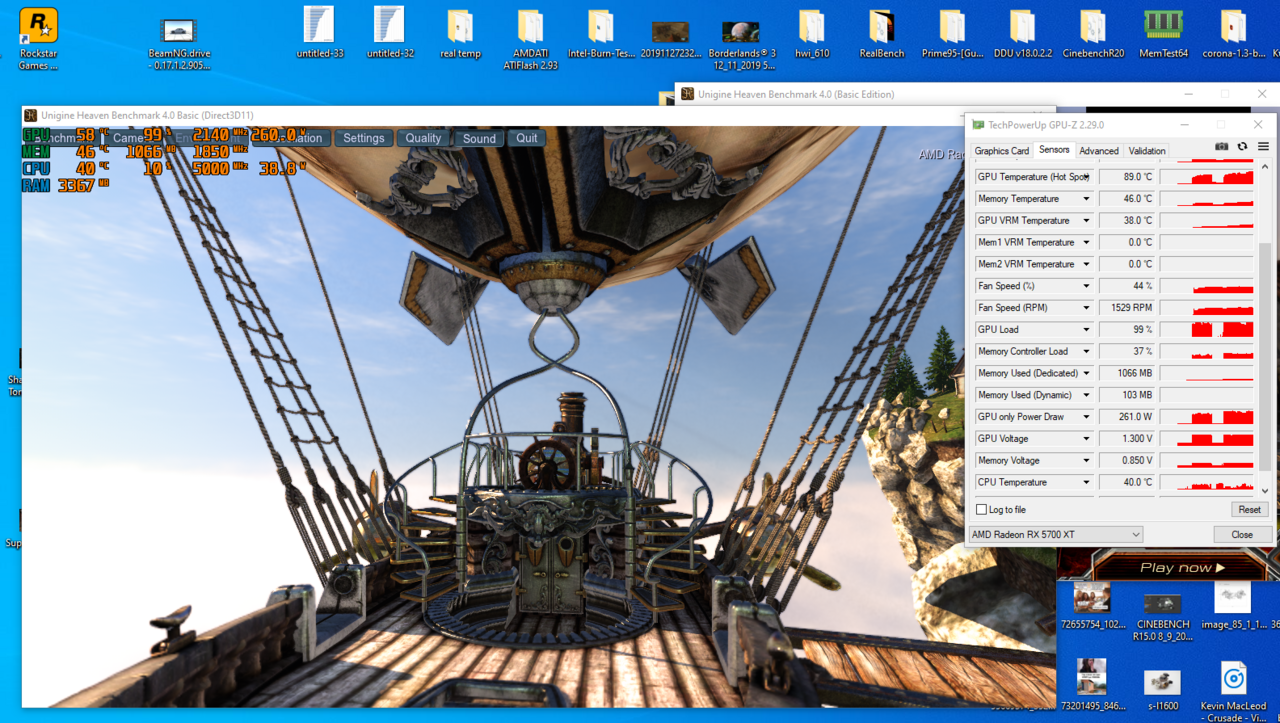The width and height of the screenshot is (1280, 723).
Task: Click GPU-Z scrollbar down arrow
Action: pyautogui.click(x=1265, y=491)
